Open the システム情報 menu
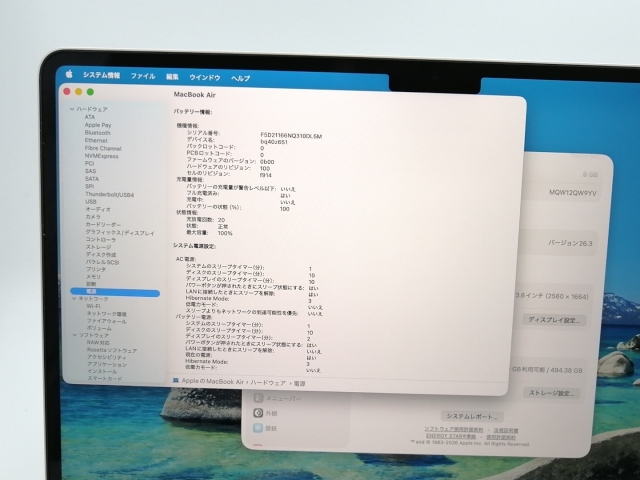This screenshot has height=480, width=640. (102, 75)
